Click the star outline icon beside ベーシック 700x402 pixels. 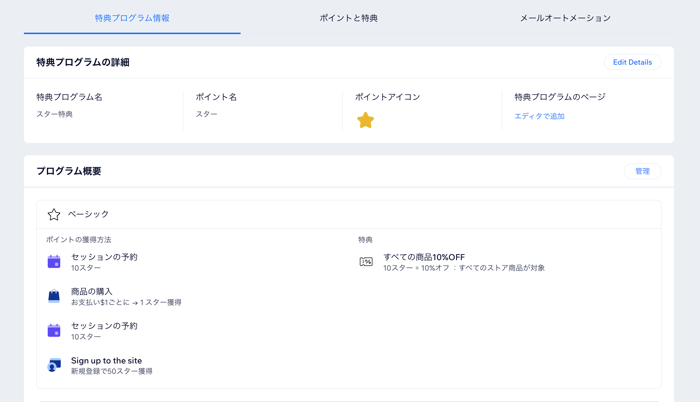54,214
